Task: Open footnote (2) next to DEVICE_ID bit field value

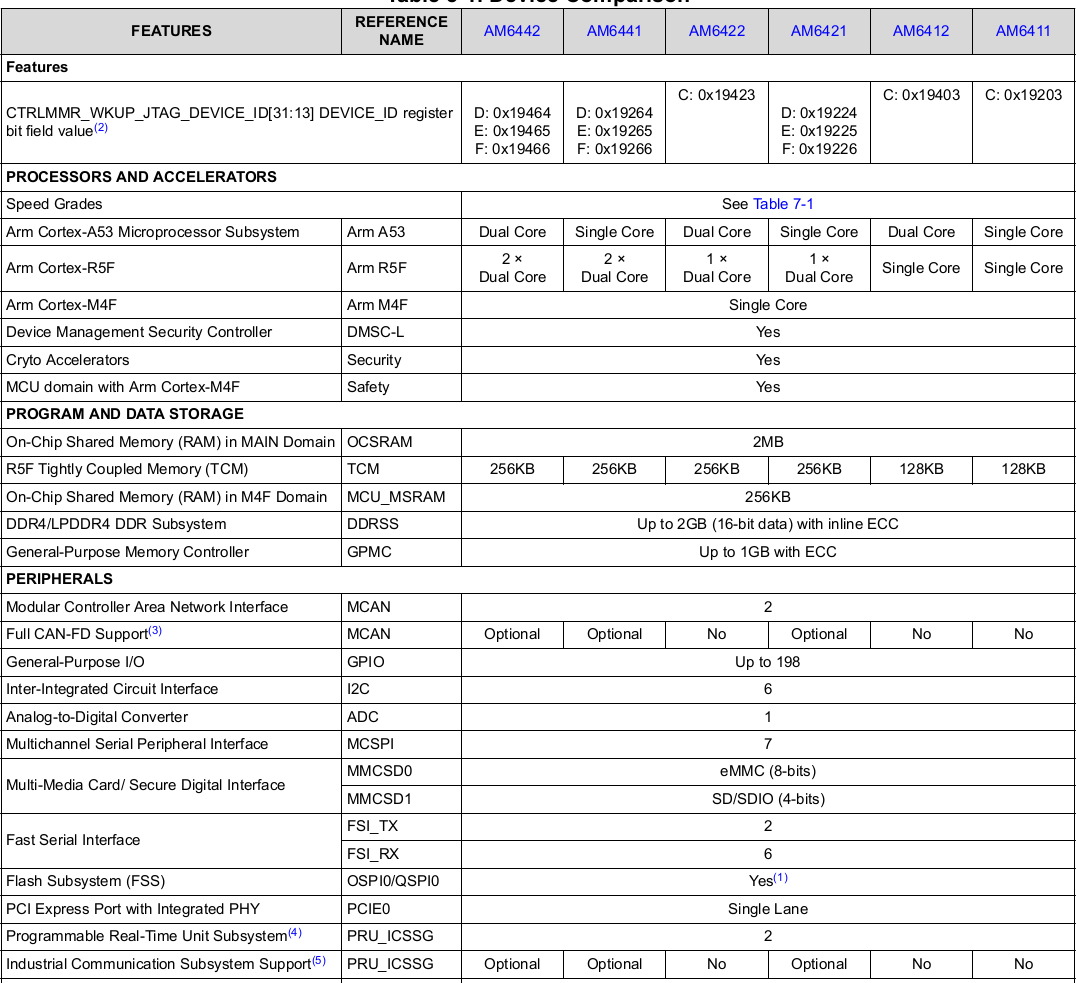Action: tap(101, 128)
